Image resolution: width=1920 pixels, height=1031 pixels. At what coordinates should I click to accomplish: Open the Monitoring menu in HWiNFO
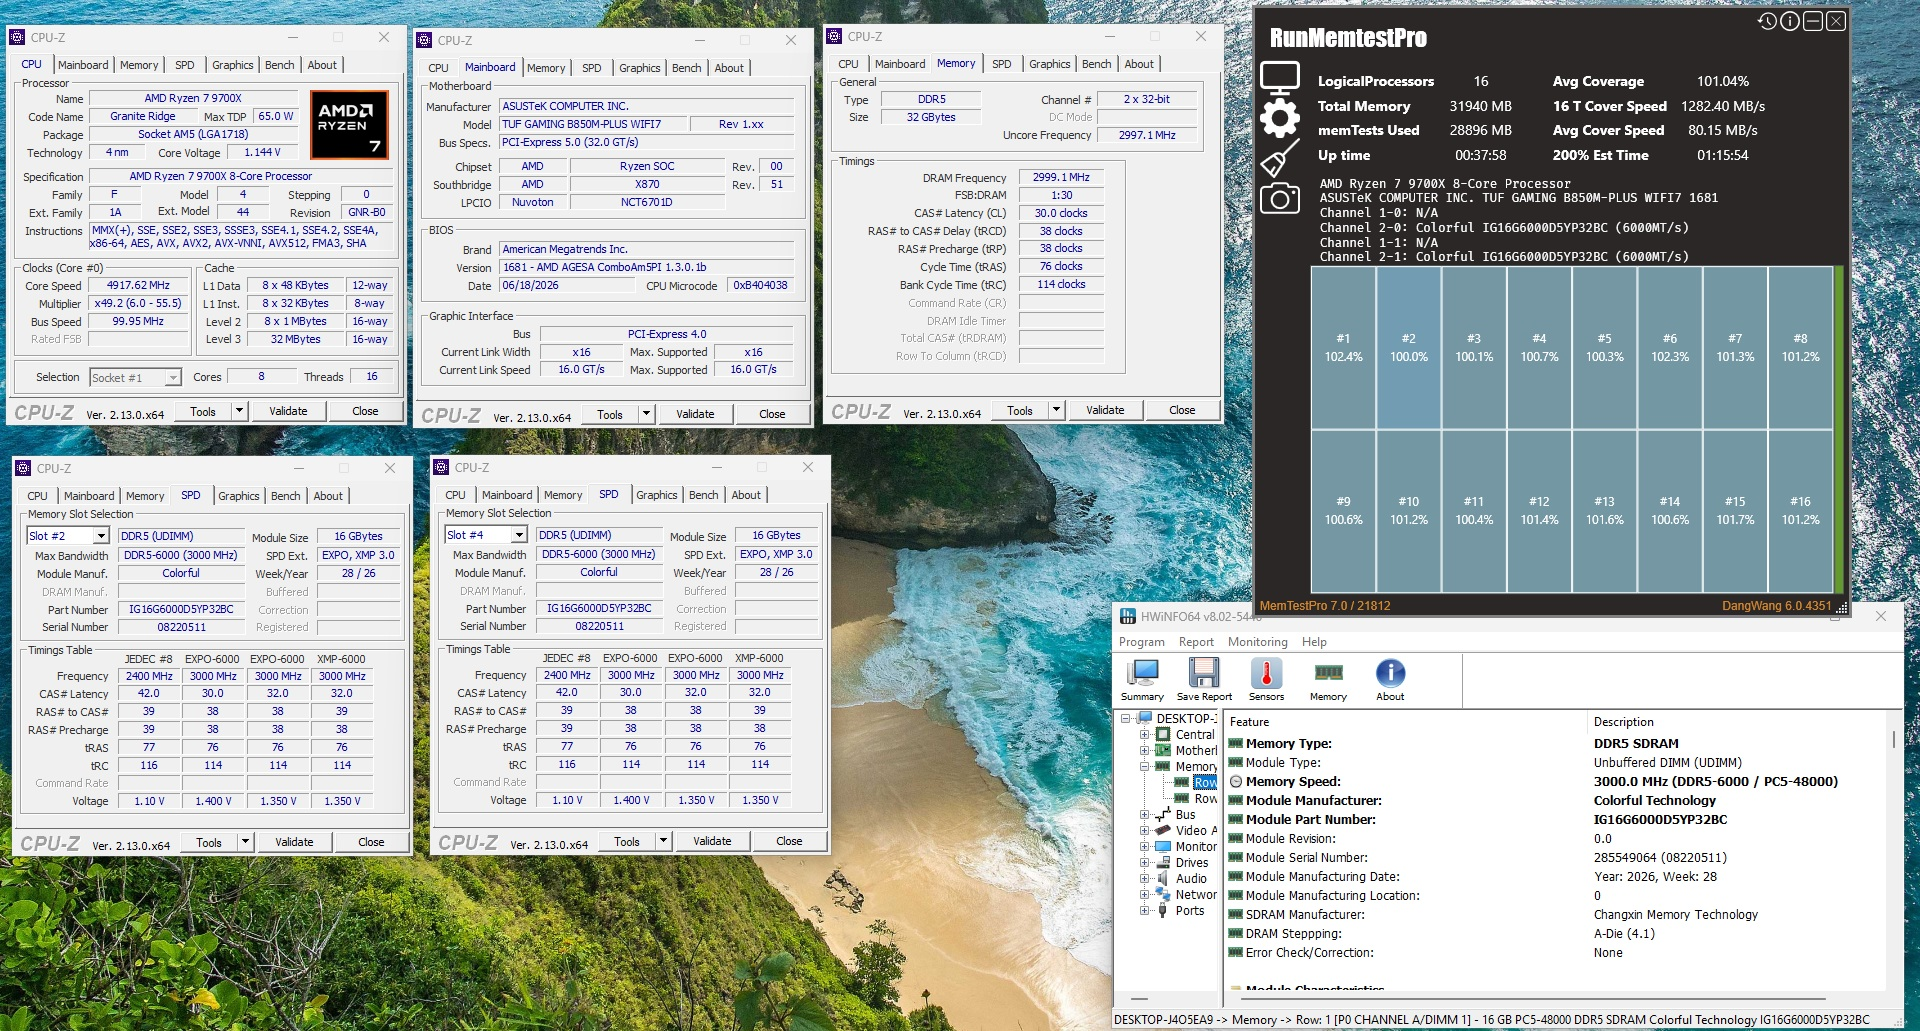(x=1257, y=642)
